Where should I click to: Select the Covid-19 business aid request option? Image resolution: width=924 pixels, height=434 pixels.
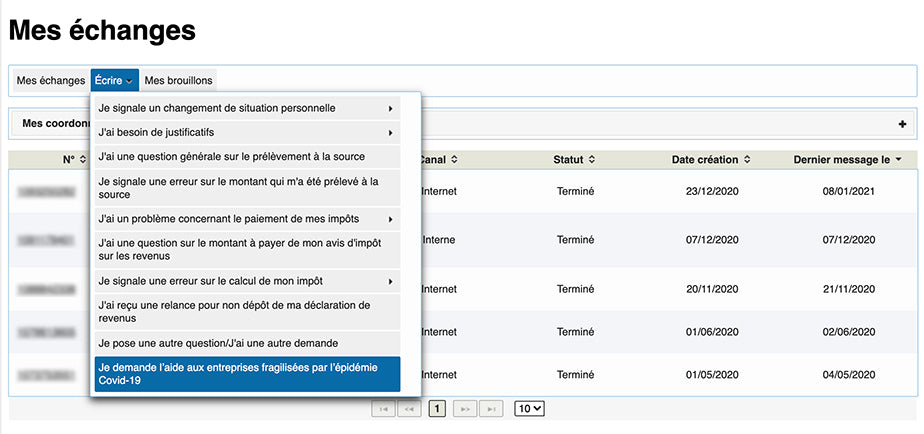246,374
